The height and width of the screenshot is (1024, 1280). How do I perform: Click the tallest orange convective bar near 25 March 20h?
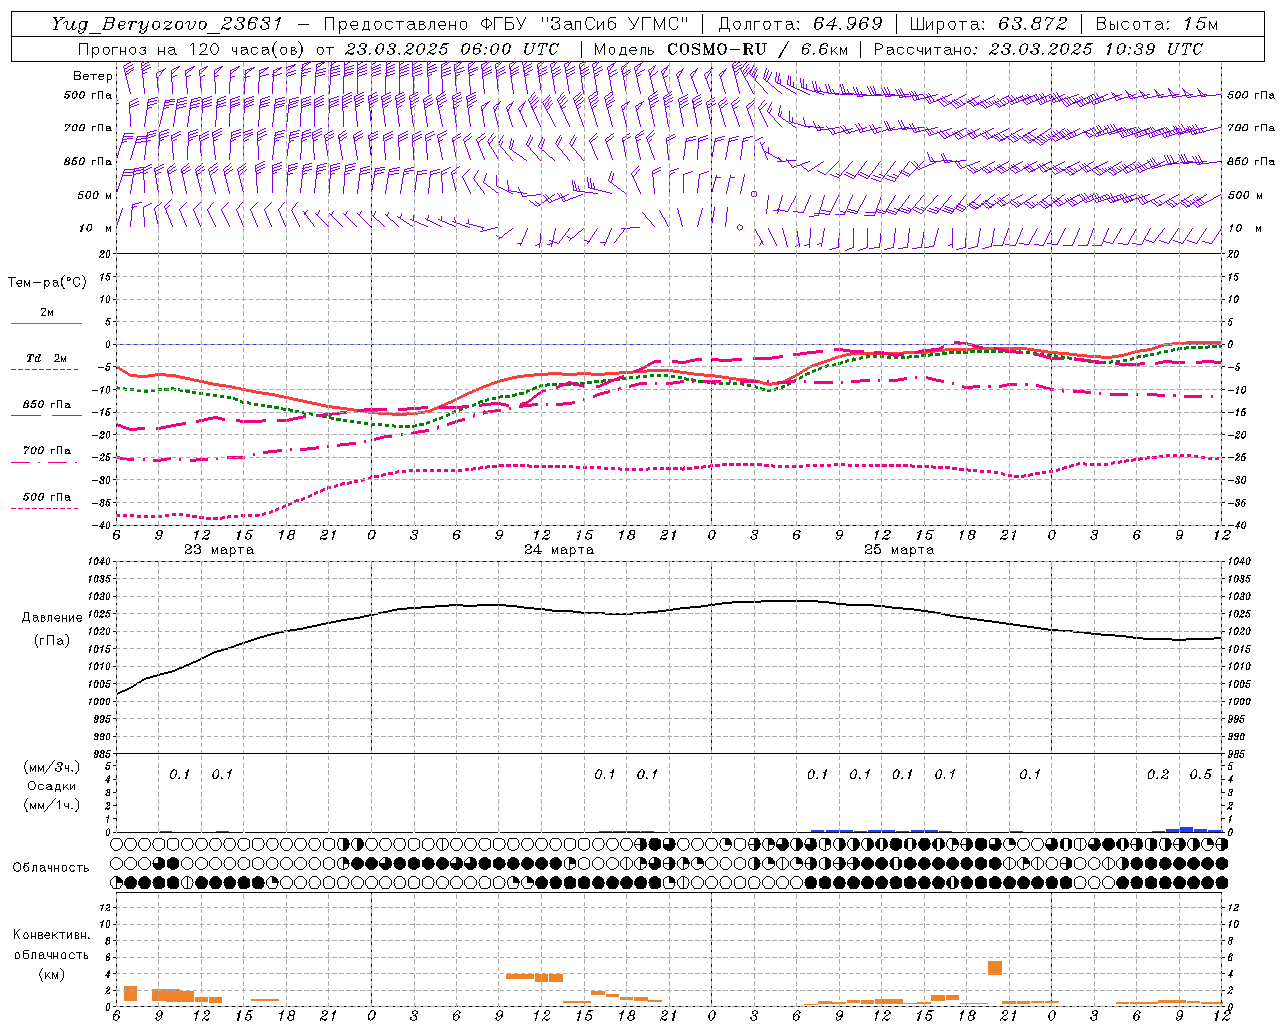click(994, 968)
